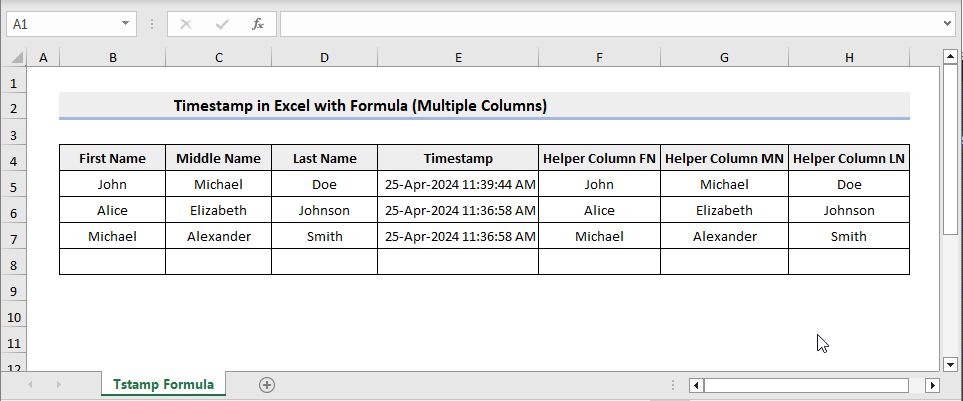Image resolution: width=963 pixels, height=401 pixels.
Task: Select column E header
Action: (457, 59)
